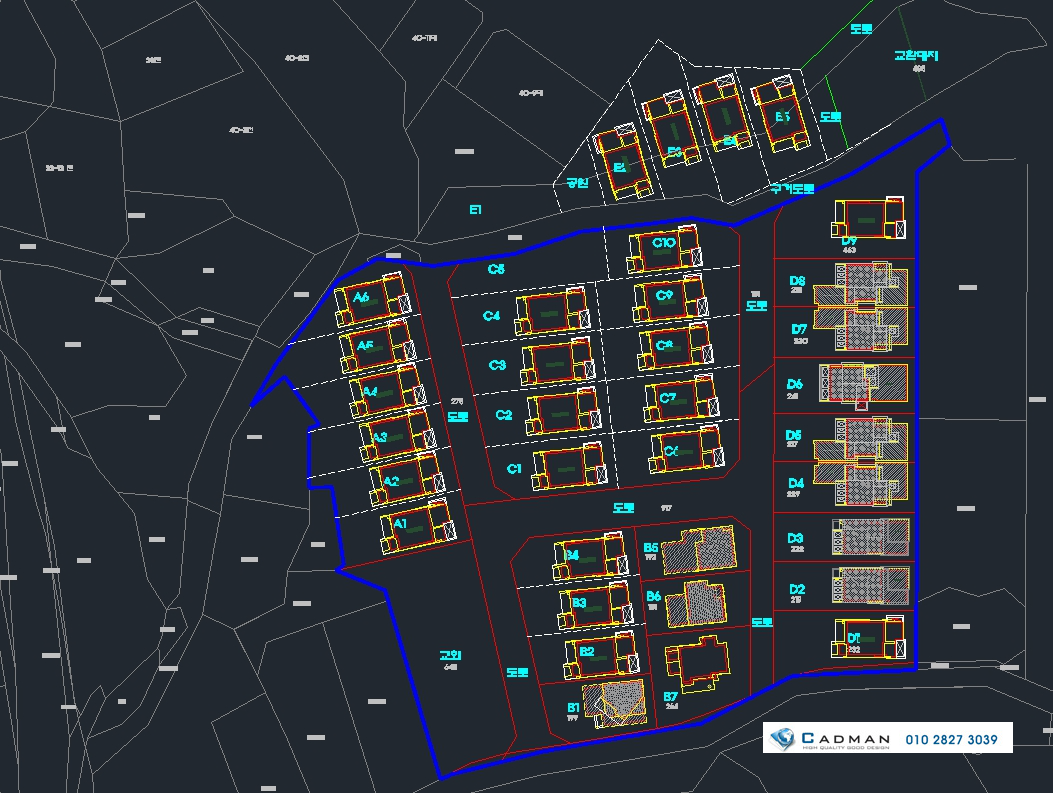Click the B7 lot label
The width and height of the screenshot is (1053, 793).
670,697
